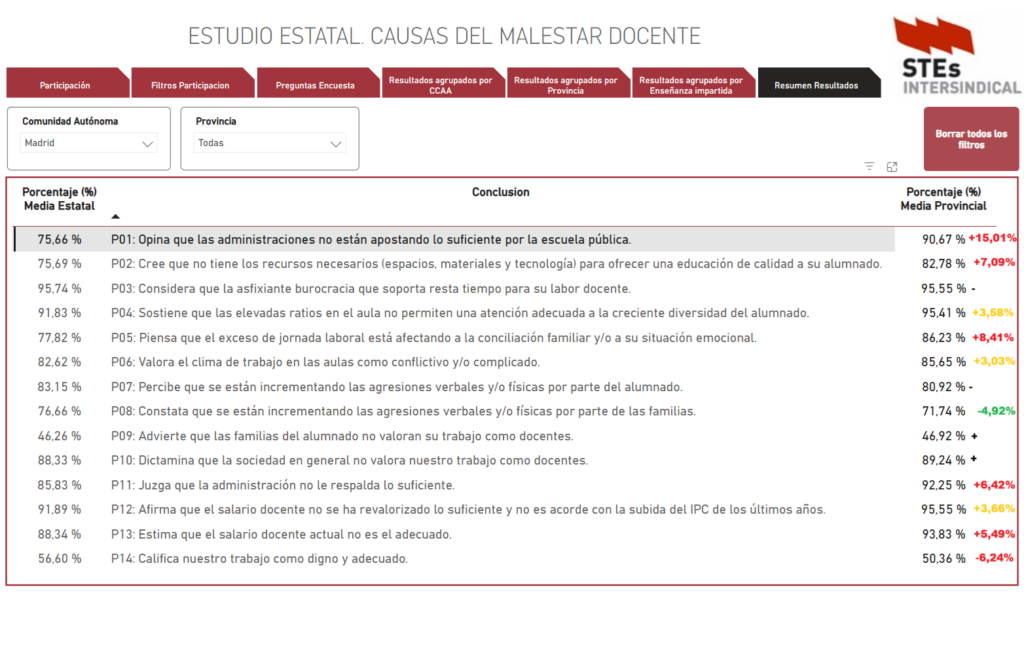
Task: Go to the Preguntas Encuesta tab
Action: [315, 85]
